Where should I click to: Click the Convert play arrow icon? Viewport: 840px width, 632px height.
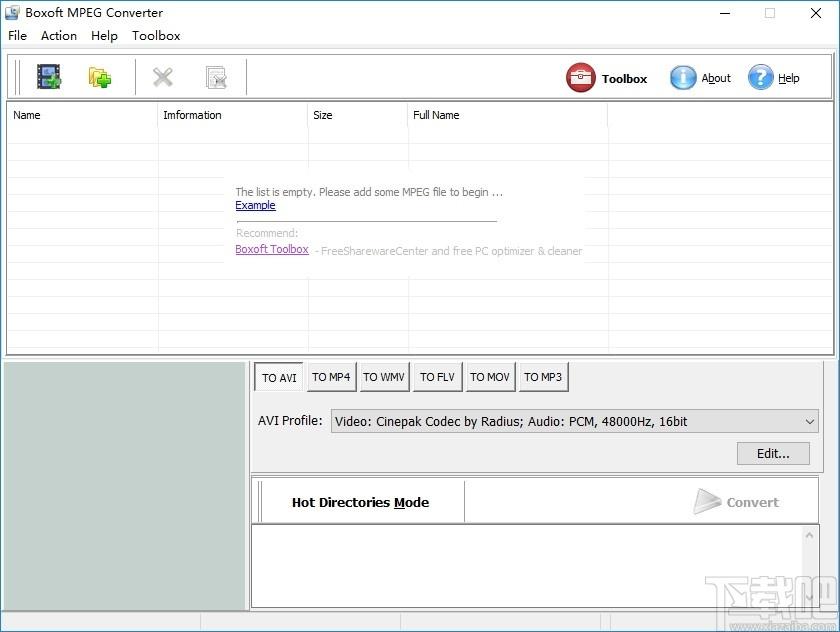[x=707, y=501]
